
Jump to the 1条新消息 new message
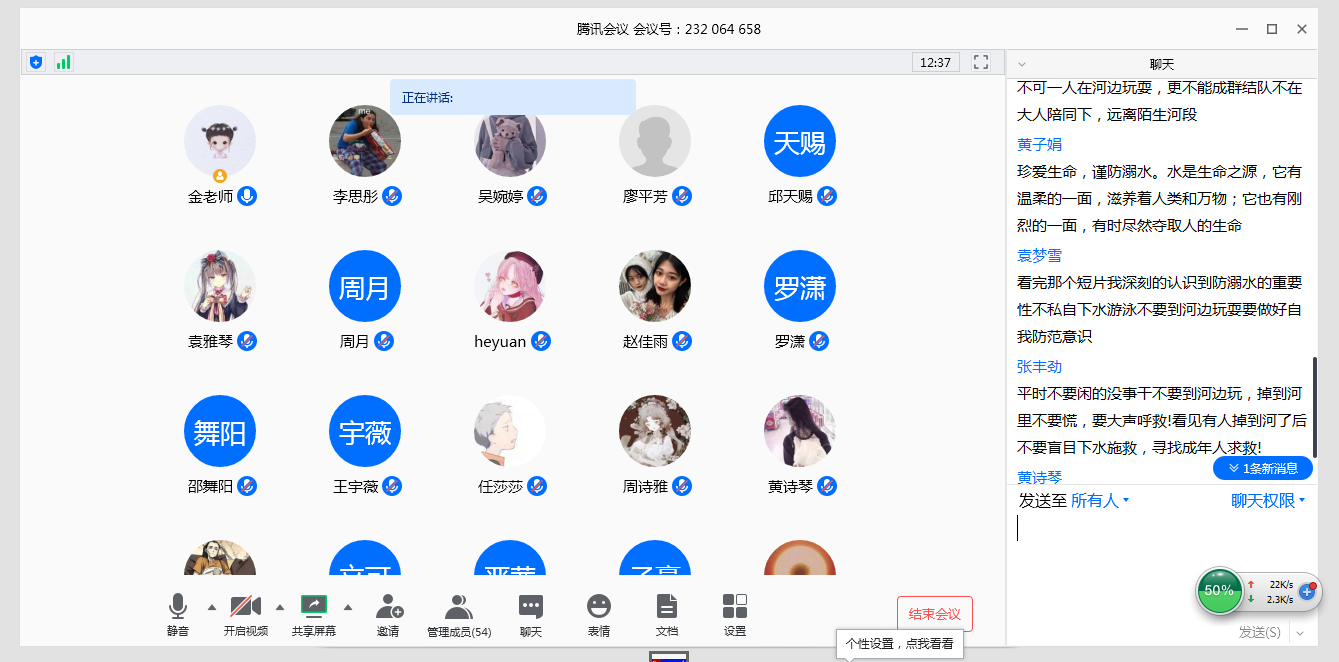(x=1263, y=468)
